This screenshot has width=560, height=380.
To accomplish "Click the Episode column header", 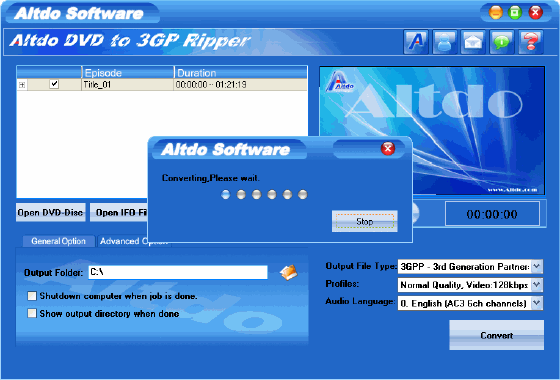I will tap(128, 73).
